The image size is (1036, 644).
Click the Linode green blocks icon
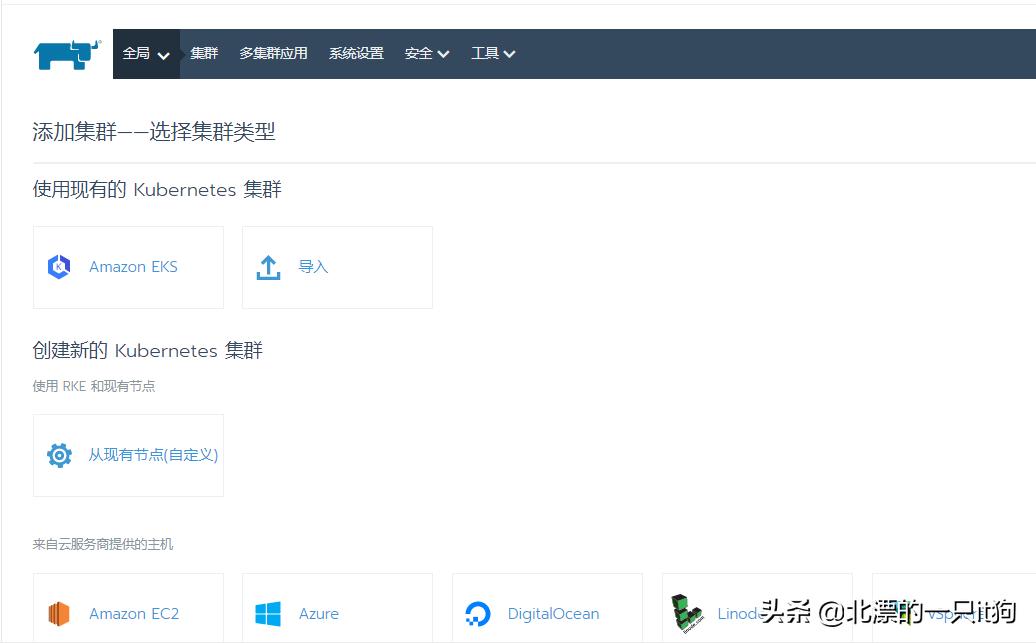point(686,613)
